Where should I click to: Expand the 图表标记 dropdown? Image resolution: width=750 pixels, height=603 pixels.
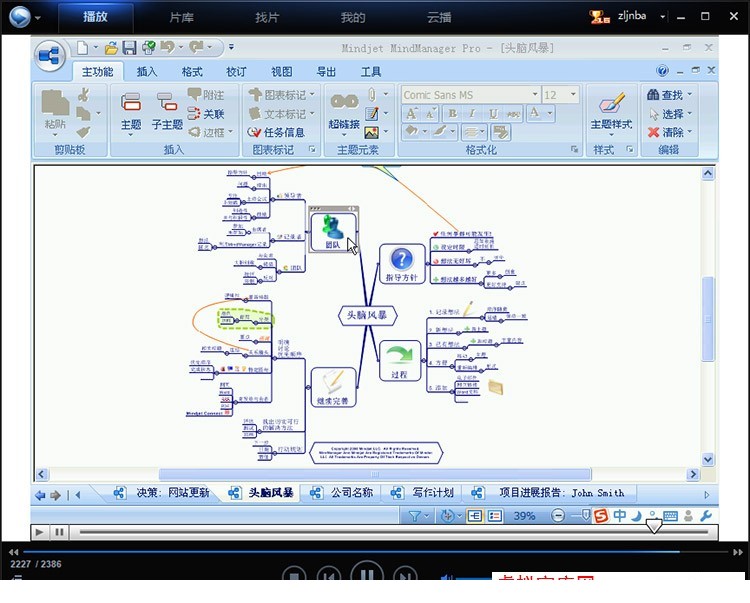coord(312,94)
